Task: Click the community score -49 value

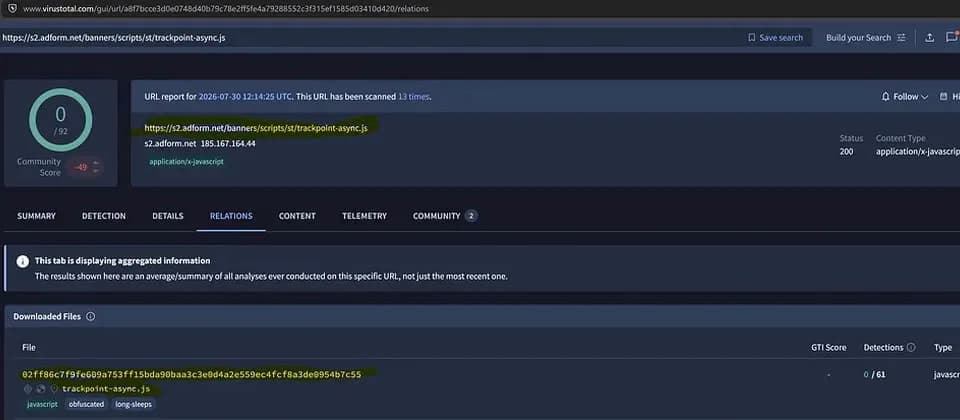Action: click(80, 167)
